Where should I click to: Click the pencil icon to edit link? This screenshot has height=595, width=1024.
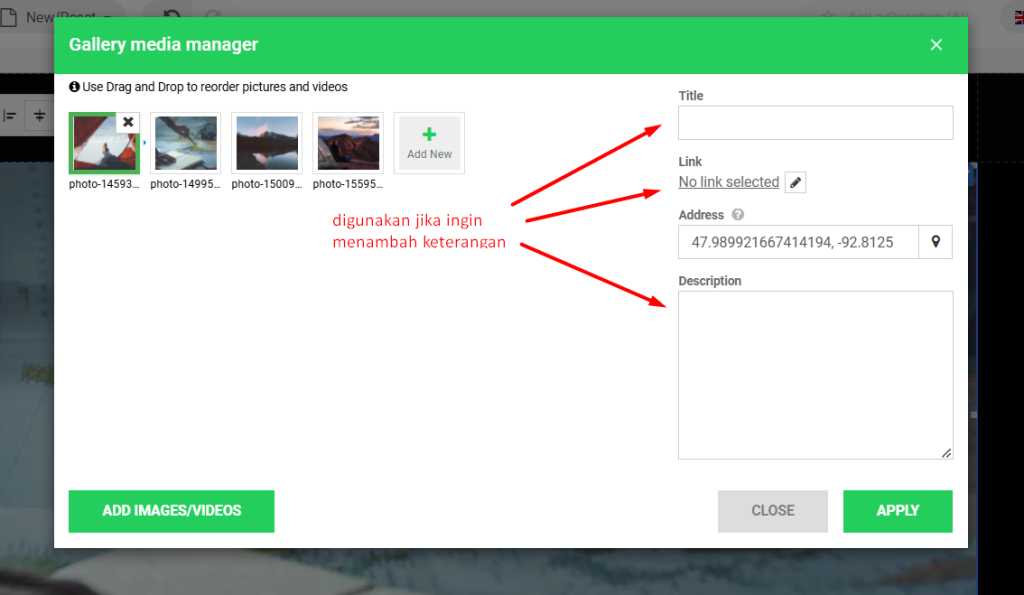[x=795, y=182]
